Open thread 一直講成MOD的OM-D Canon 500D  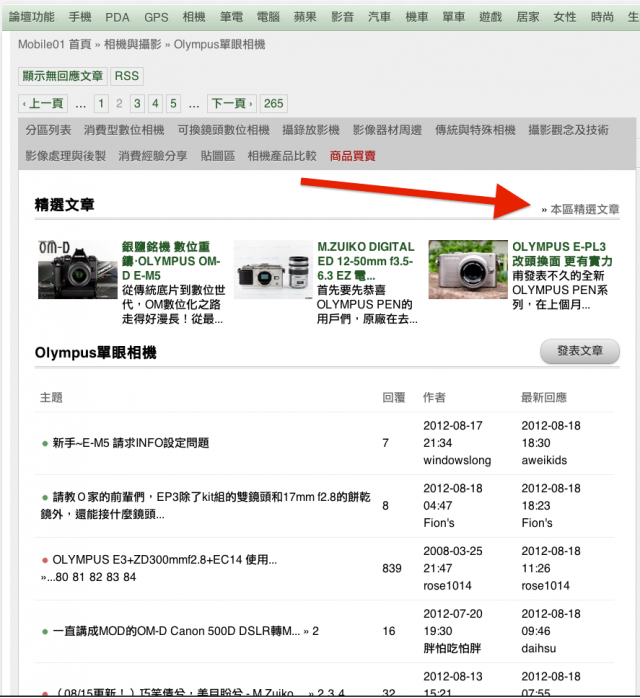coord(176,632)
